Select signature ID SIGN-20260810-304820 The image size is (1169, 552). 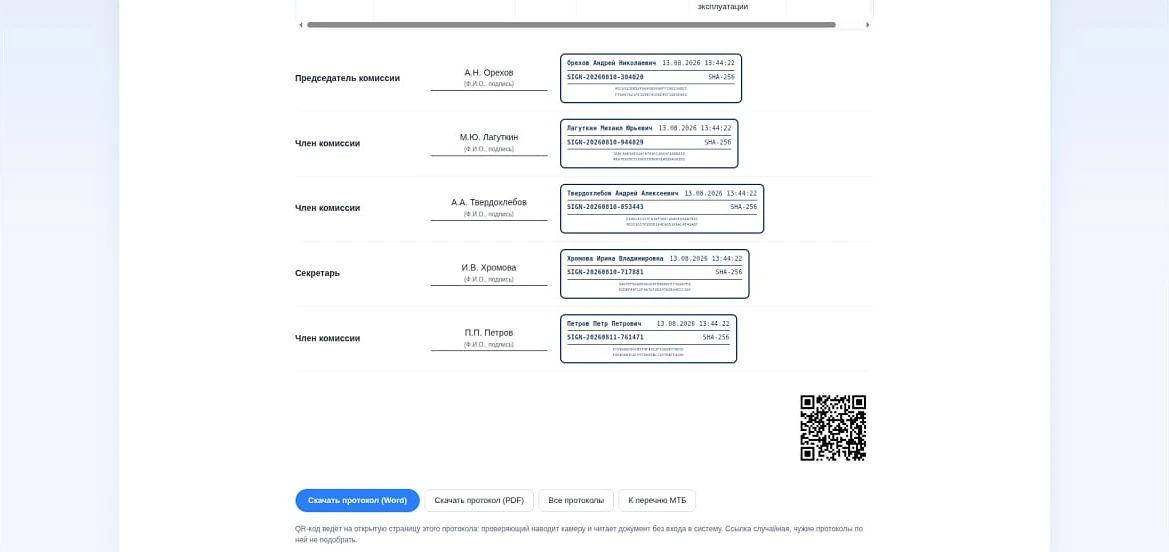pyautogui.click(x=605, y=77)
